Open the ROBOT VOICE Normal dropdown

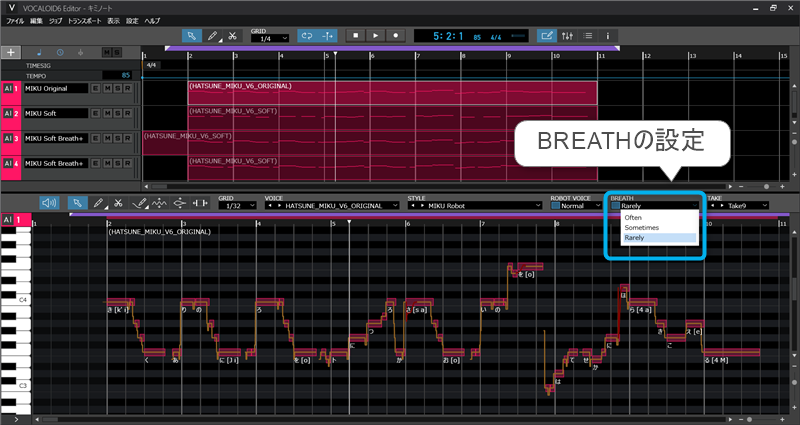point(576,206)
